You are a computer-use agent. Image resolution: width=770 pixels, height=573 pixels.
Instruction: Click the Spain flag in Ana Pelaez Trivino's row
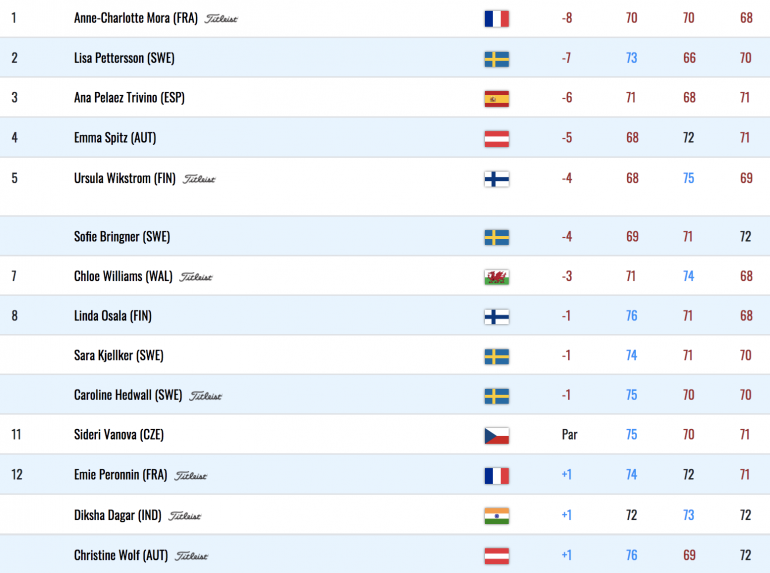coord(496,99)
